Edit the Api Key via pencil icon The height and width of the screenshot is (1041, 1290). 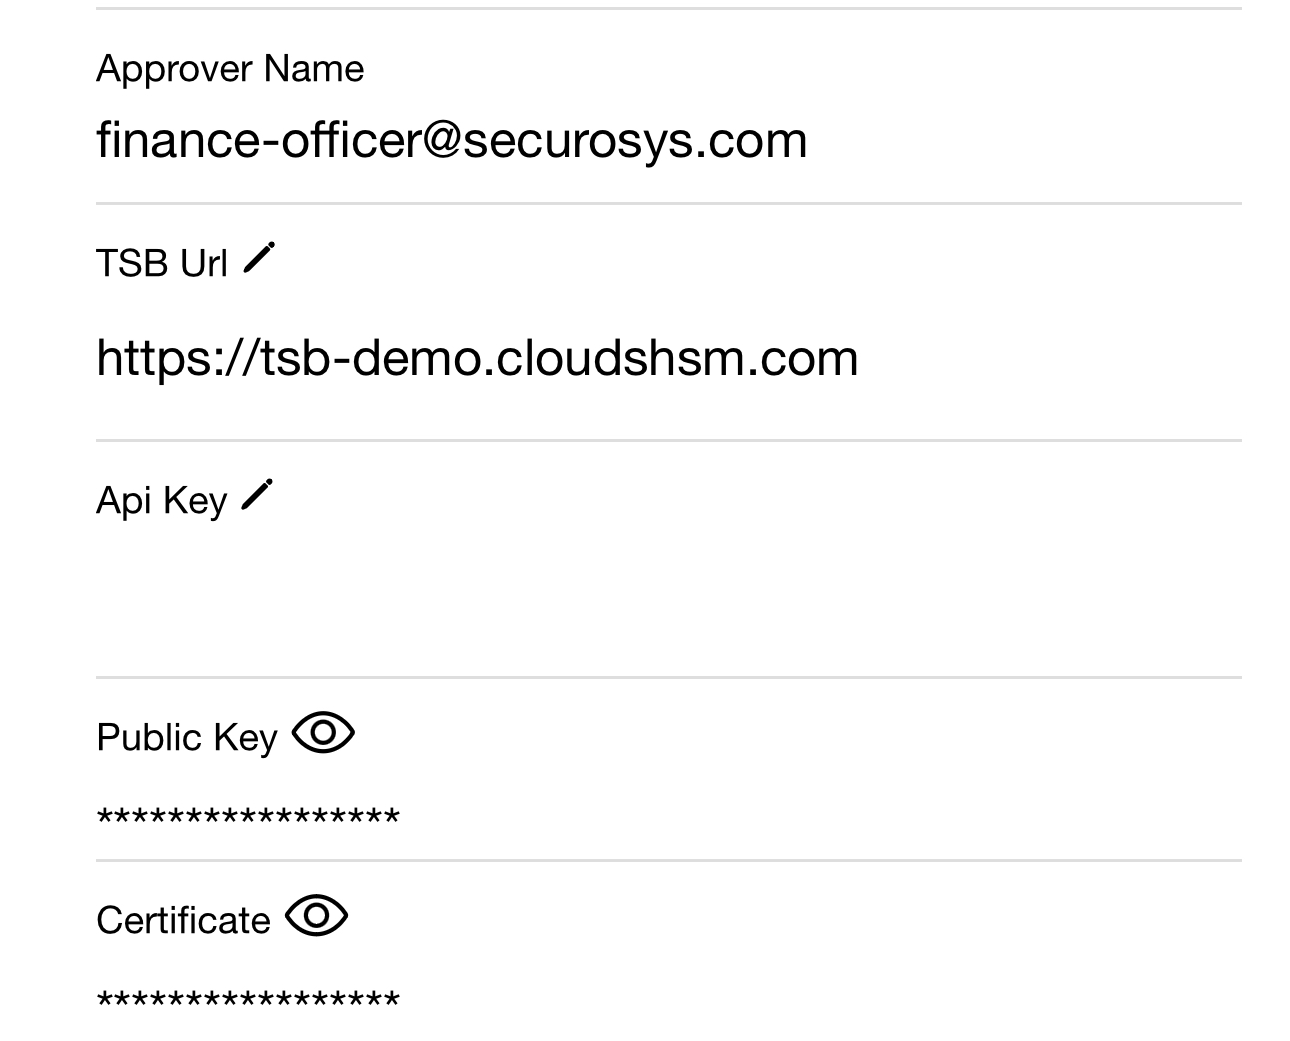[x=257, y=495]
